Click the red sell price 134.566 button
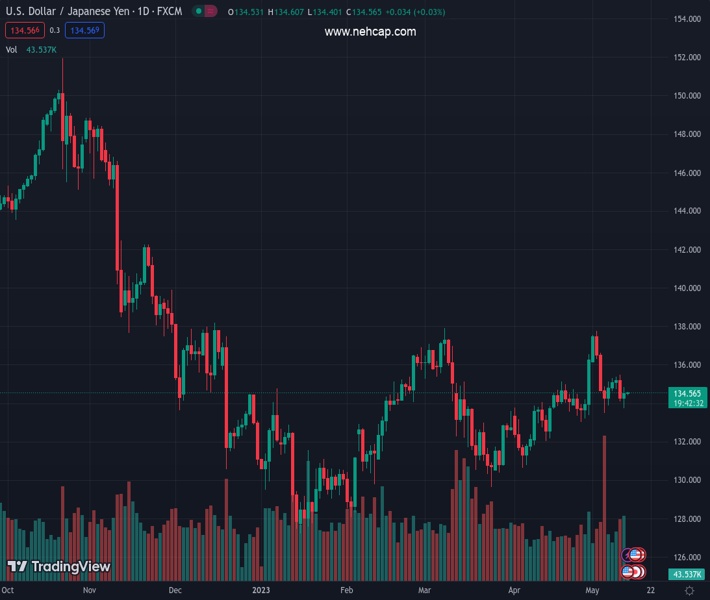710x600 pixels. (24, 30)
